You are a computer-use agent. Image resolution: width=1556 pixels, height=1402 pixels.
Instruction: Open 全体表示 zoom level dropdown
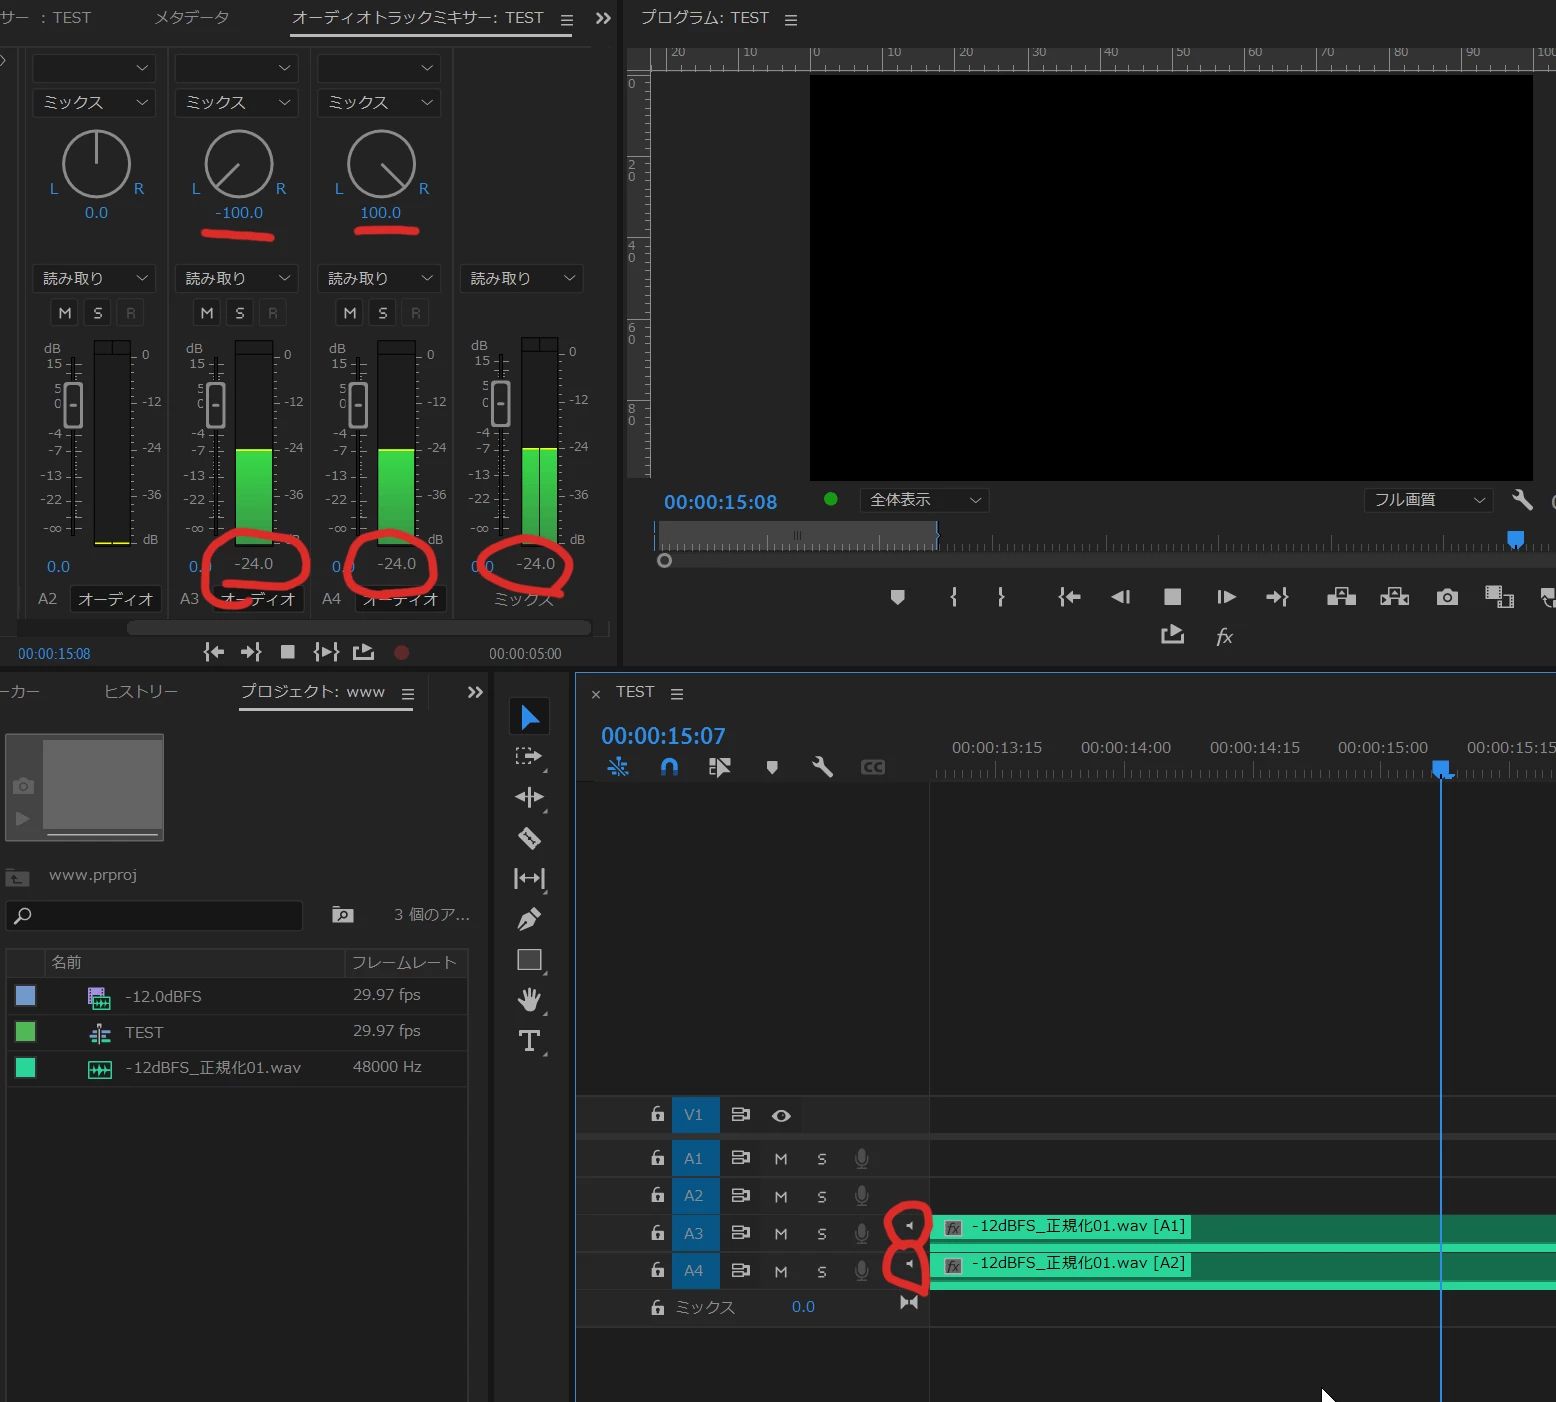[x=925, y=499]
